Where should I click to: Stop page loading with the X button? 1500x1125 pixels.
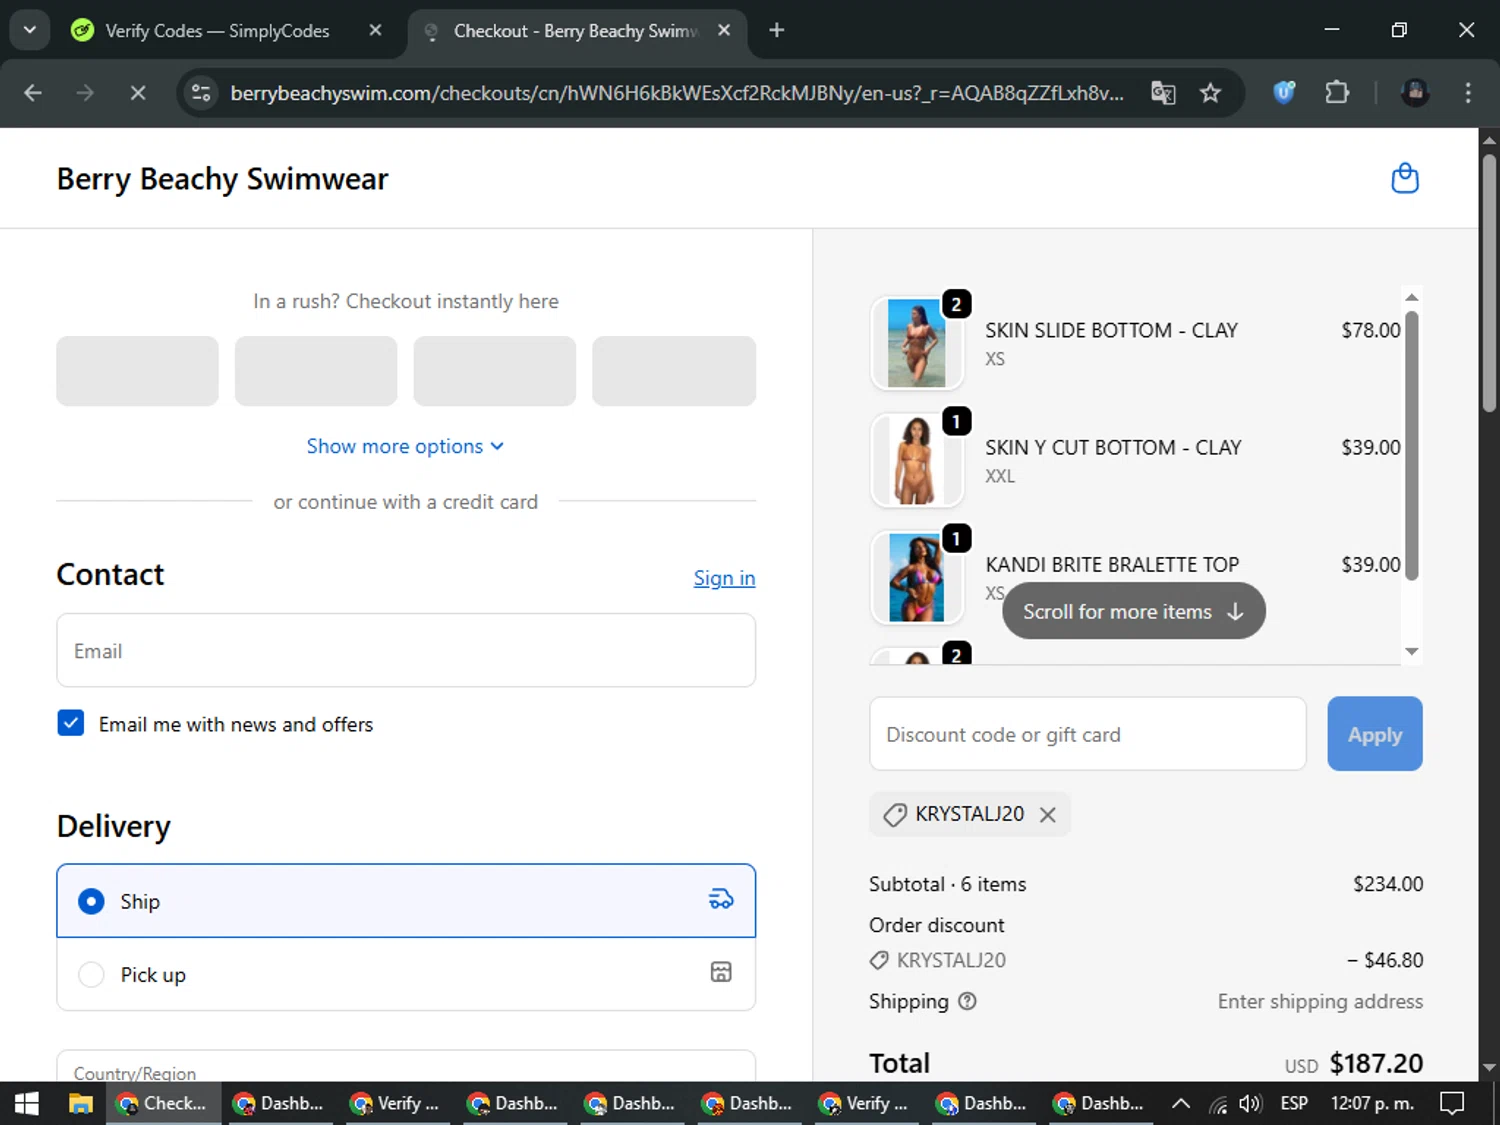click(138, 93)
